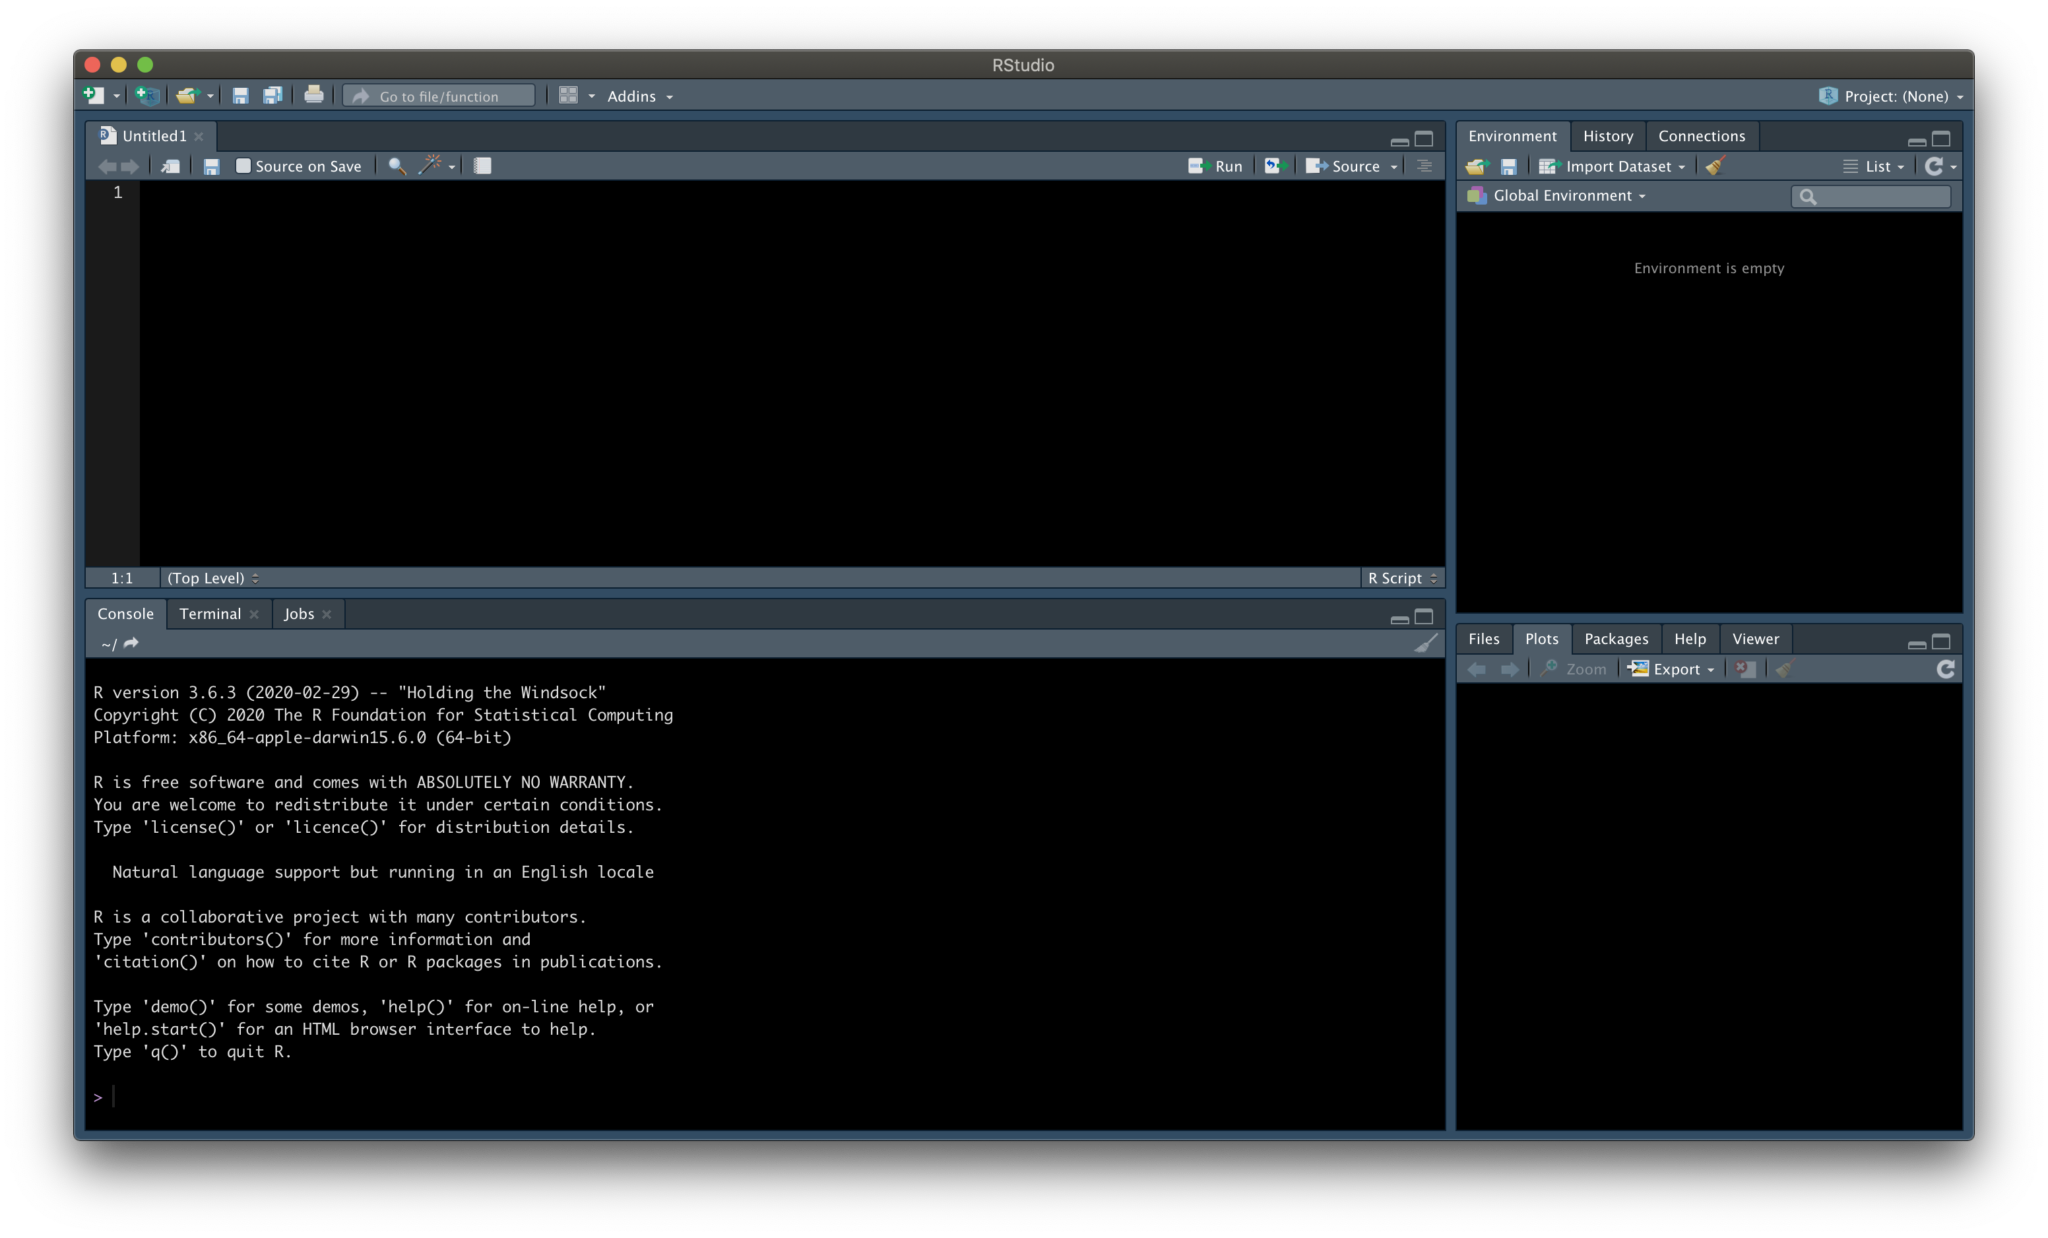
Task: Switch to the History tab
Action: click(1607, 136)
